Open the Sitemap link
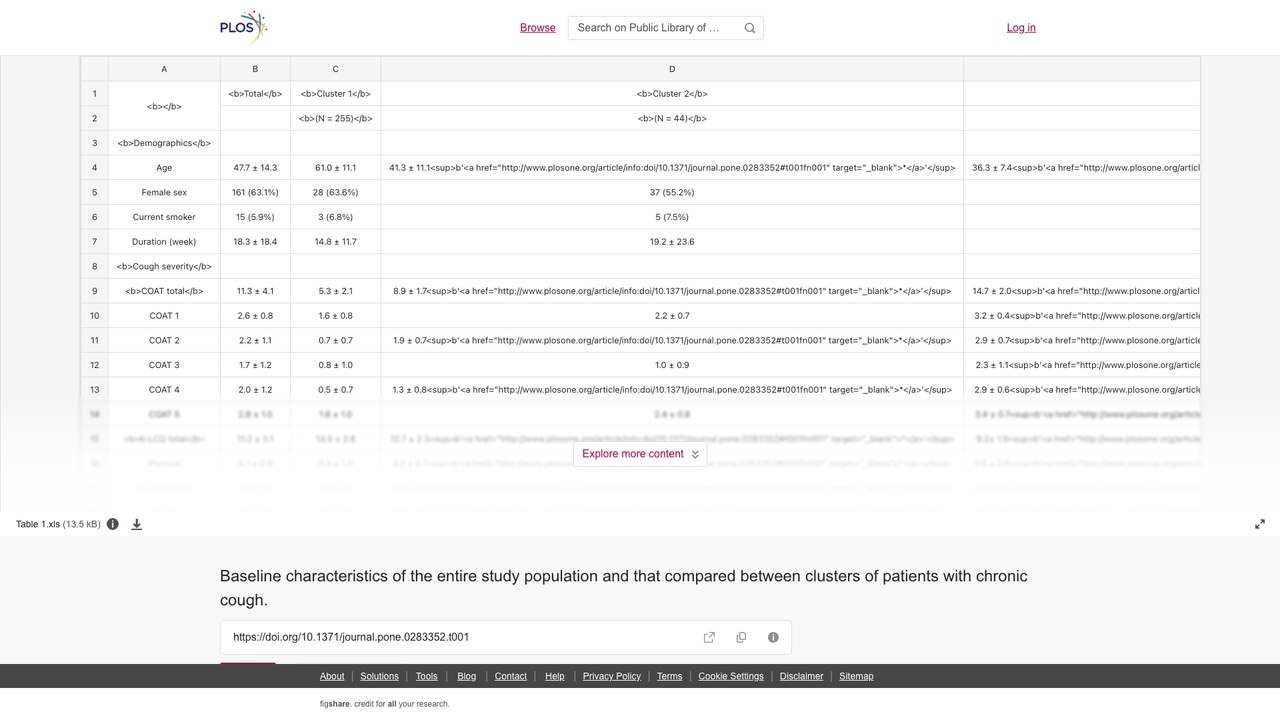1280x720 pixels. point(856,676)
